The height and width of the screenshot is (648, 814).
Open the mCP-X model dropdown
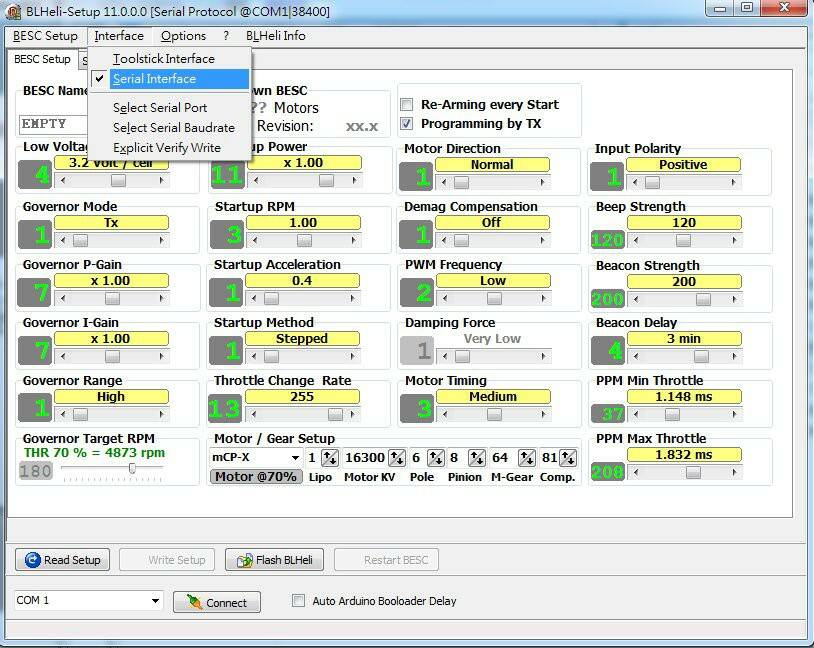295,457
